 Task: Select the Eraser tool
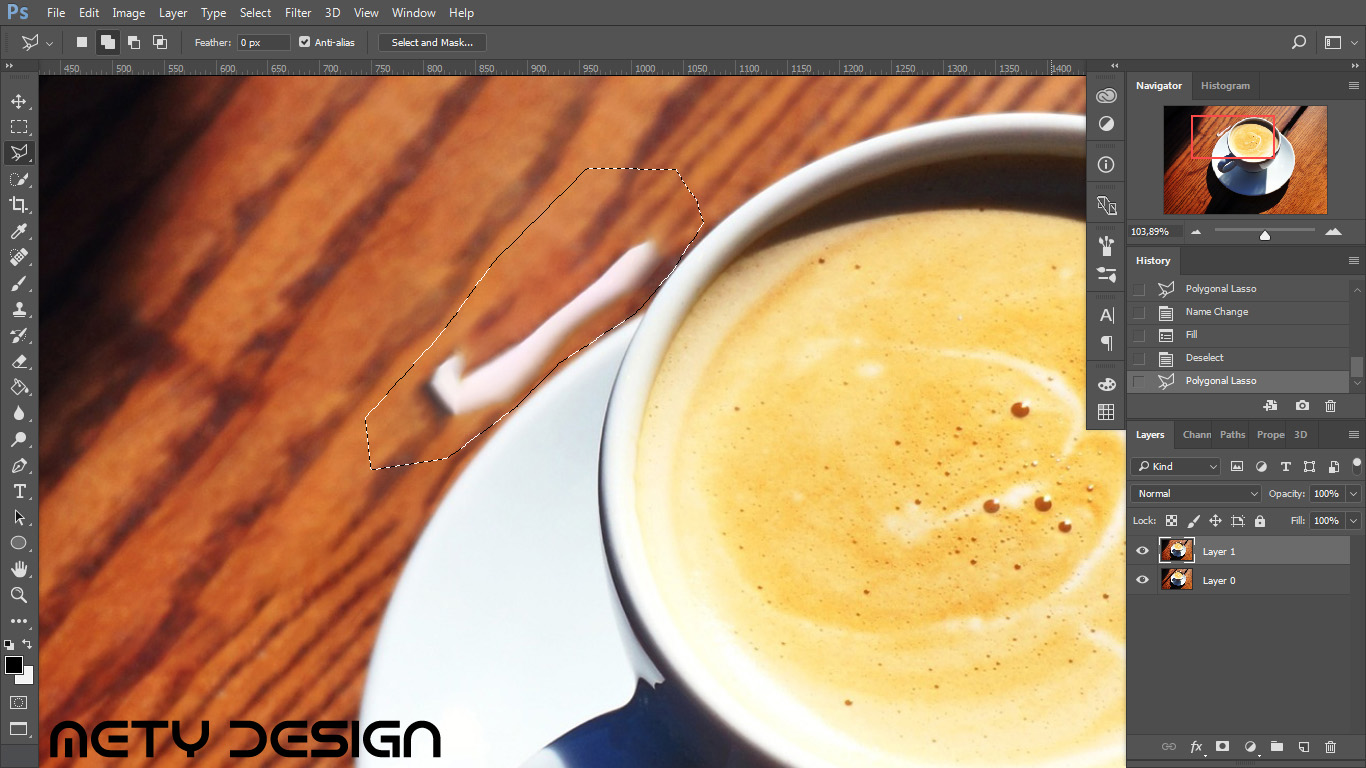[x=19, y=361]
